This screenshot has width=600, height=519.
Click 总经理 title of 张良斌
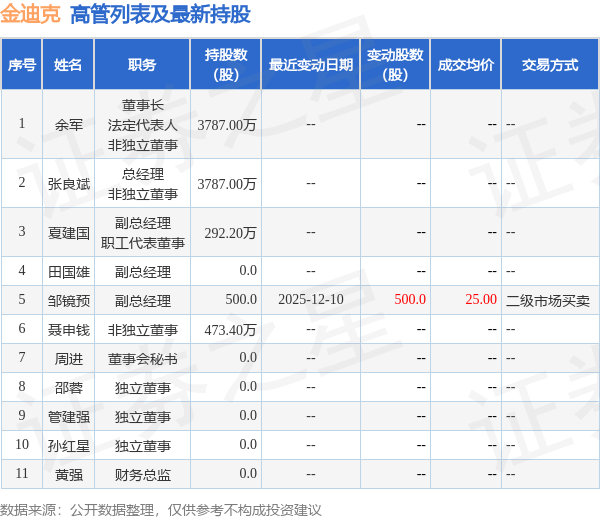tap(143, 174)
